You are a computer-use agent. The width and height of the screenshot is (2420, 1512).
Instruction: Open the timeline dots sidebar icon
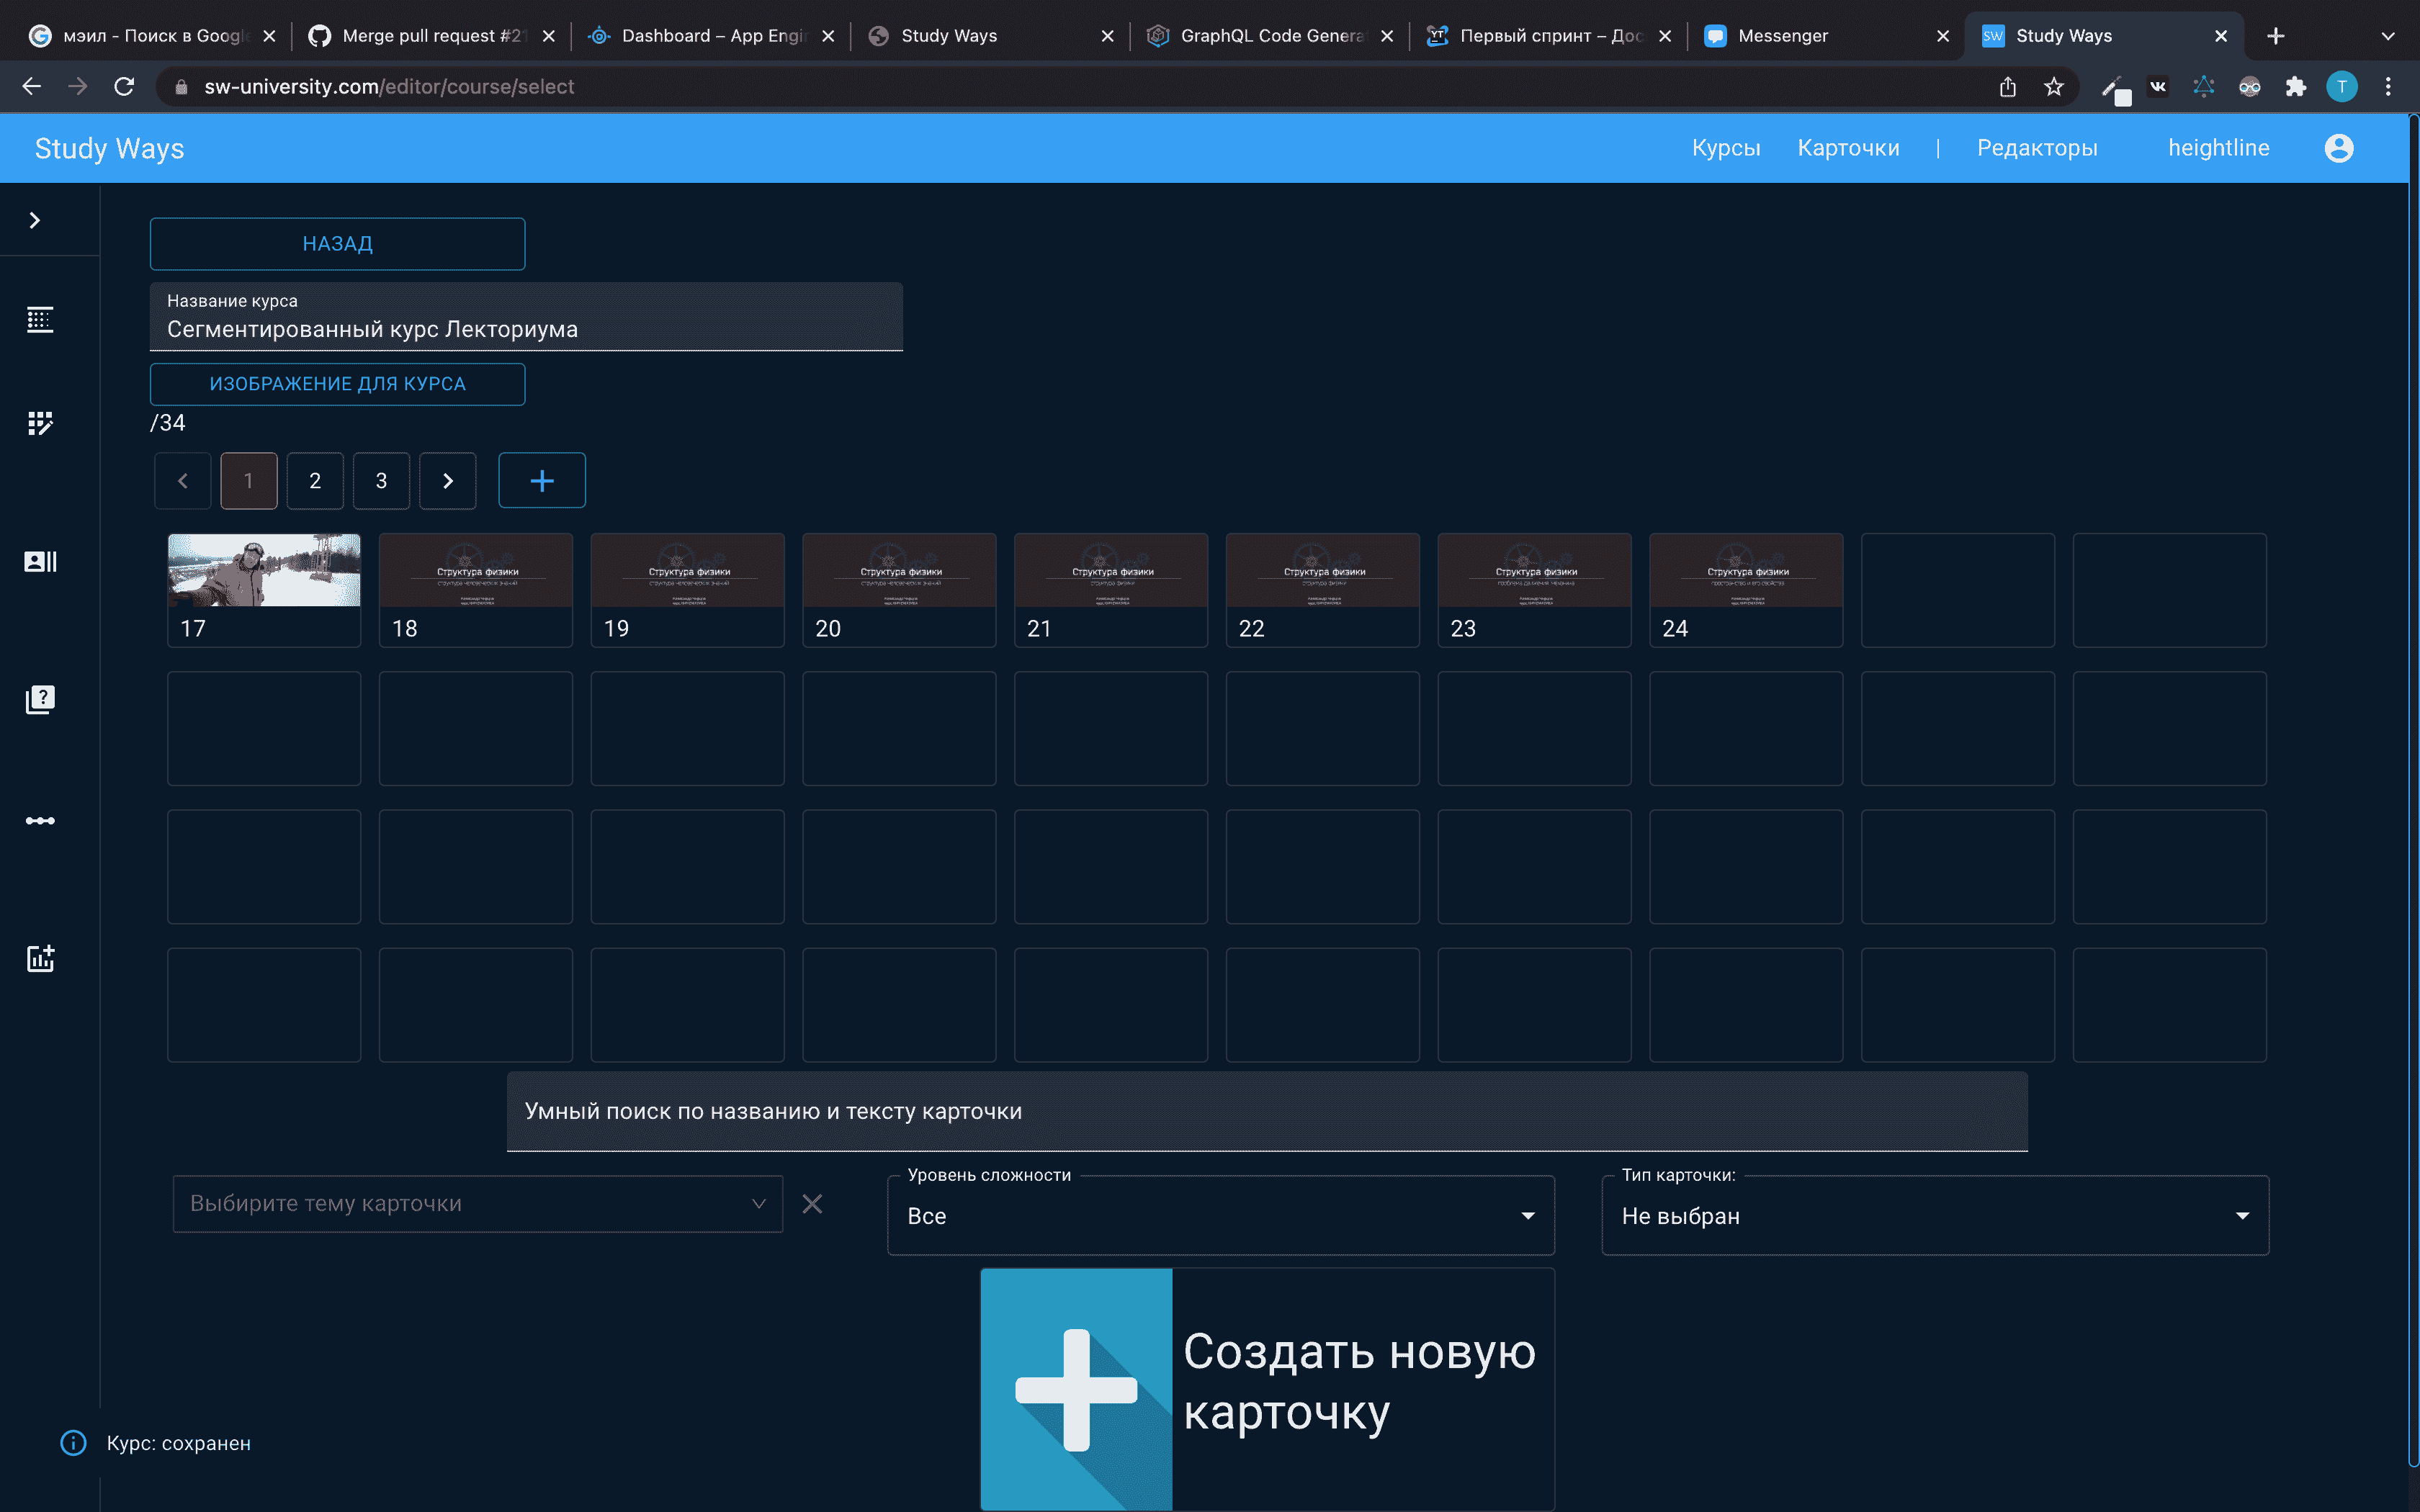tap(40, 821)
